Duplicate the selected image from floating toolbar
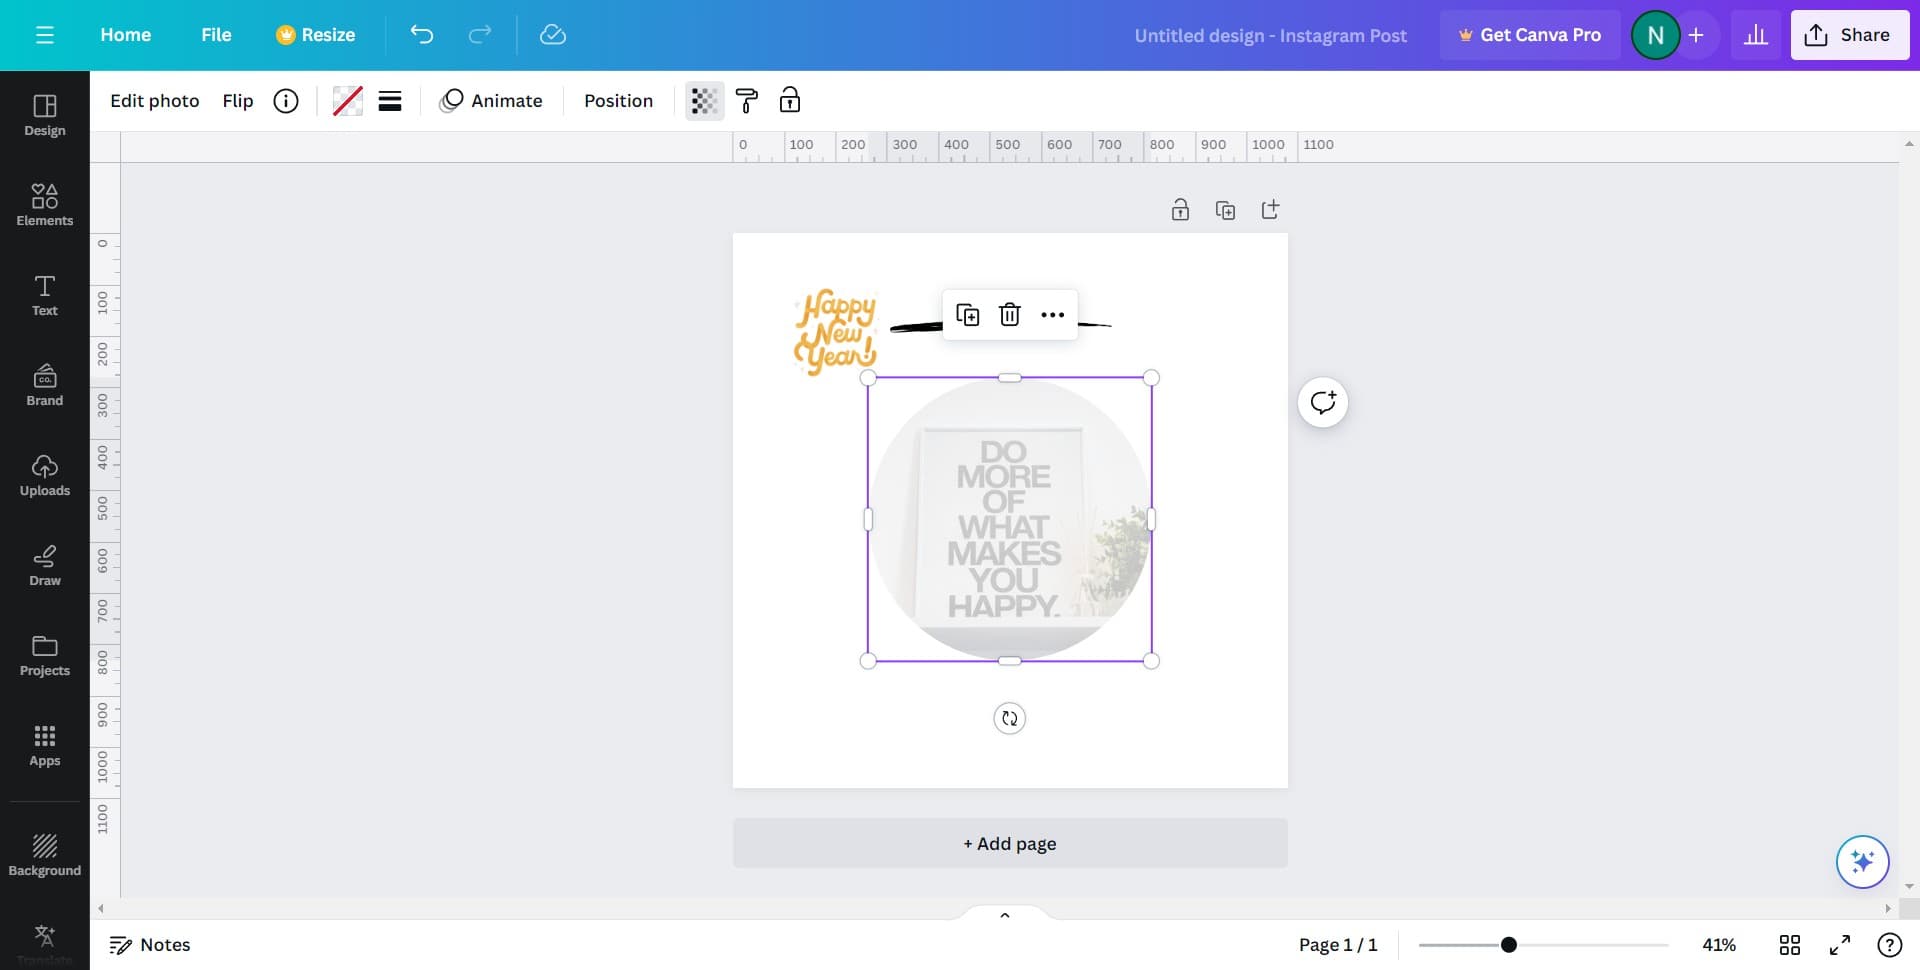This screenshot has height=970, width=1920. click(x=967, y=315)
